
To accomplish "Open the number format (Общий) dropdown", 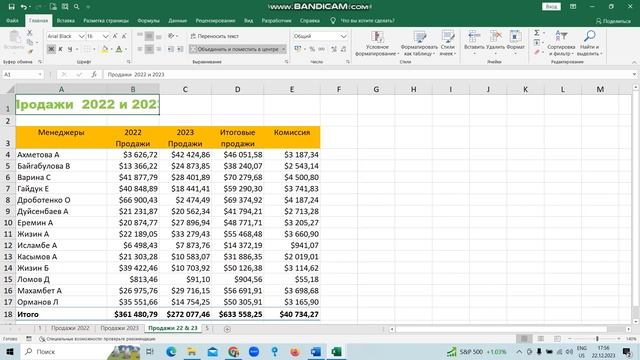I will pyautogui.click(x=343, y=36).
